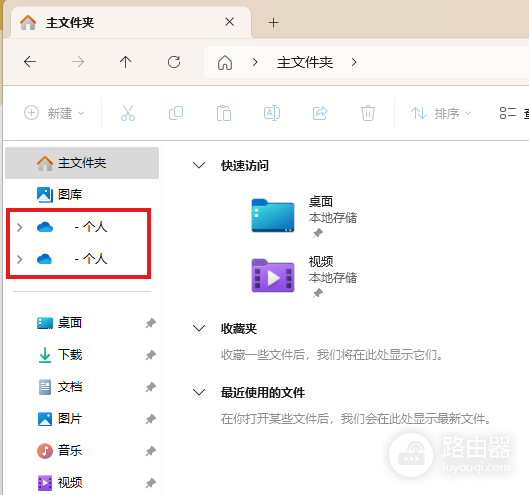Click the Back navigation arrow

pyautogui.click(x=30, y=62)
